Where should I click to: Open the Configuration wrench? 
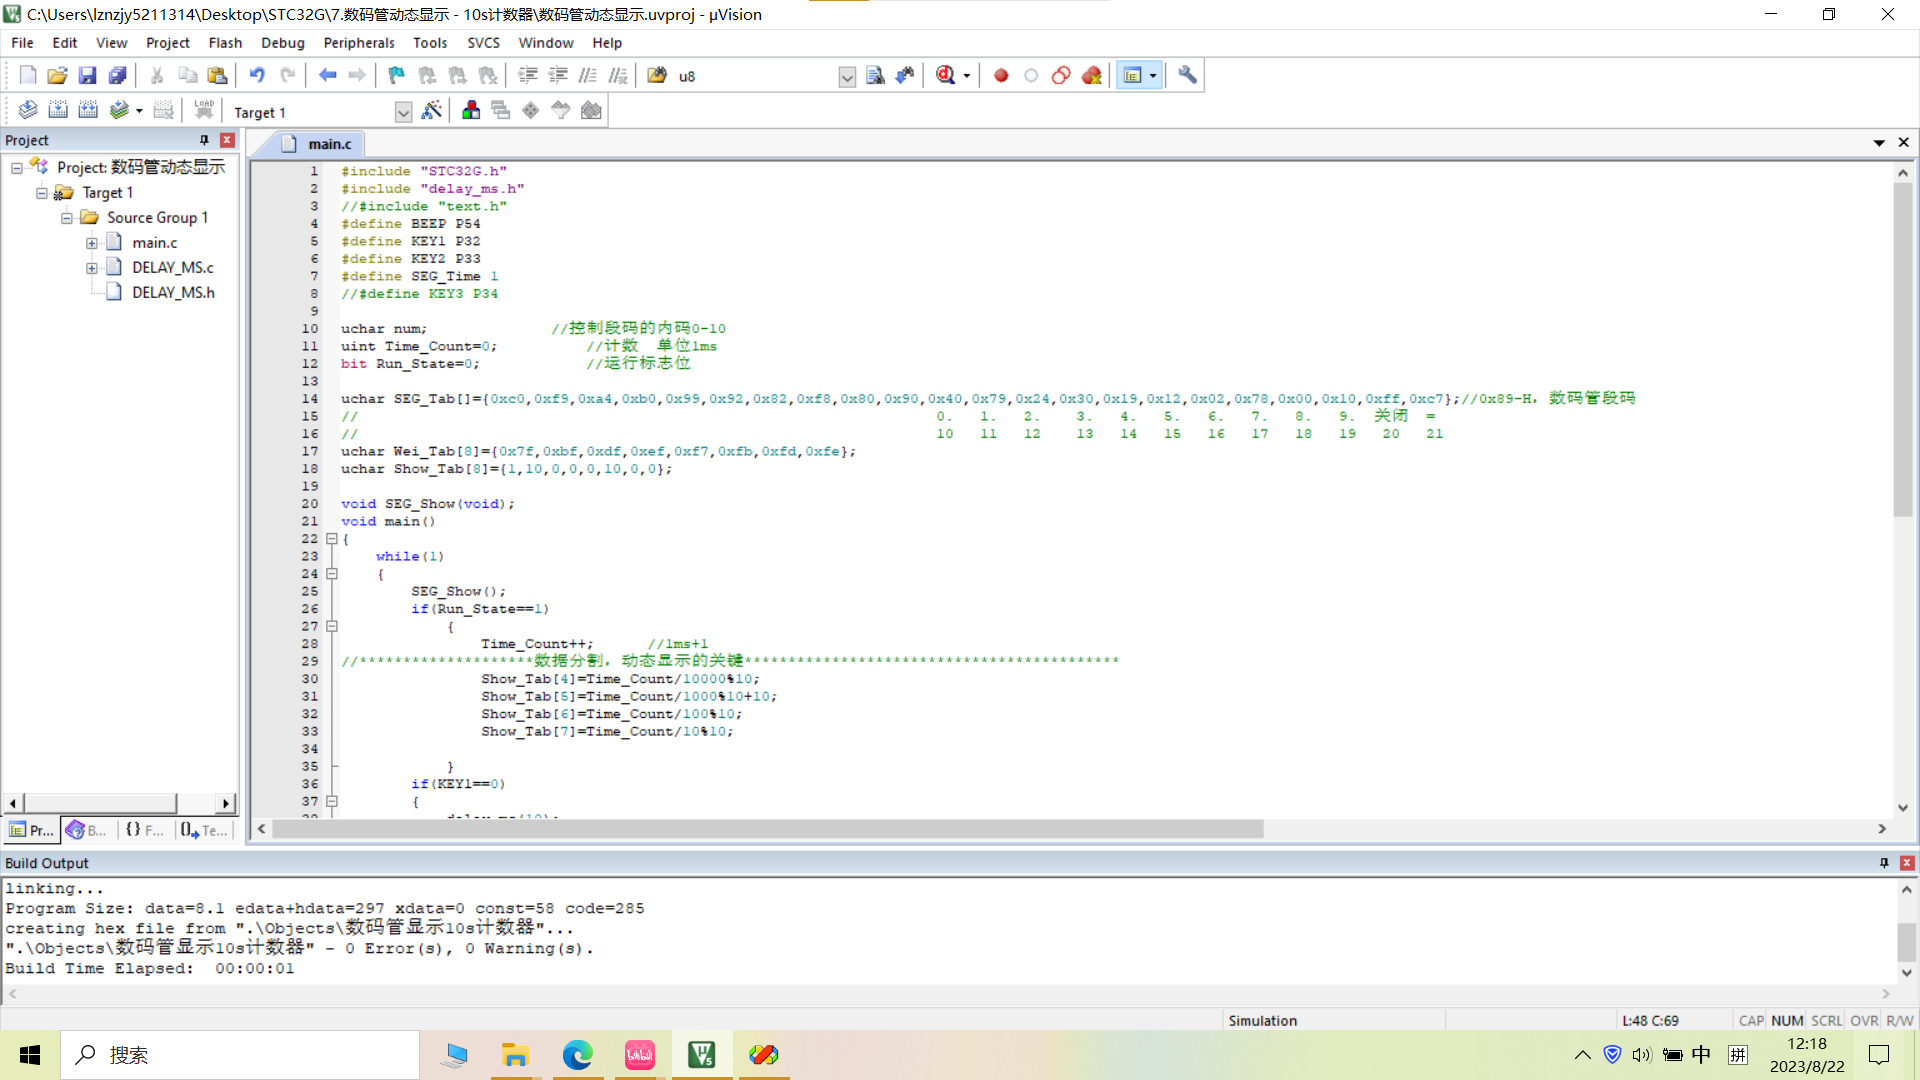[1187, 75]
